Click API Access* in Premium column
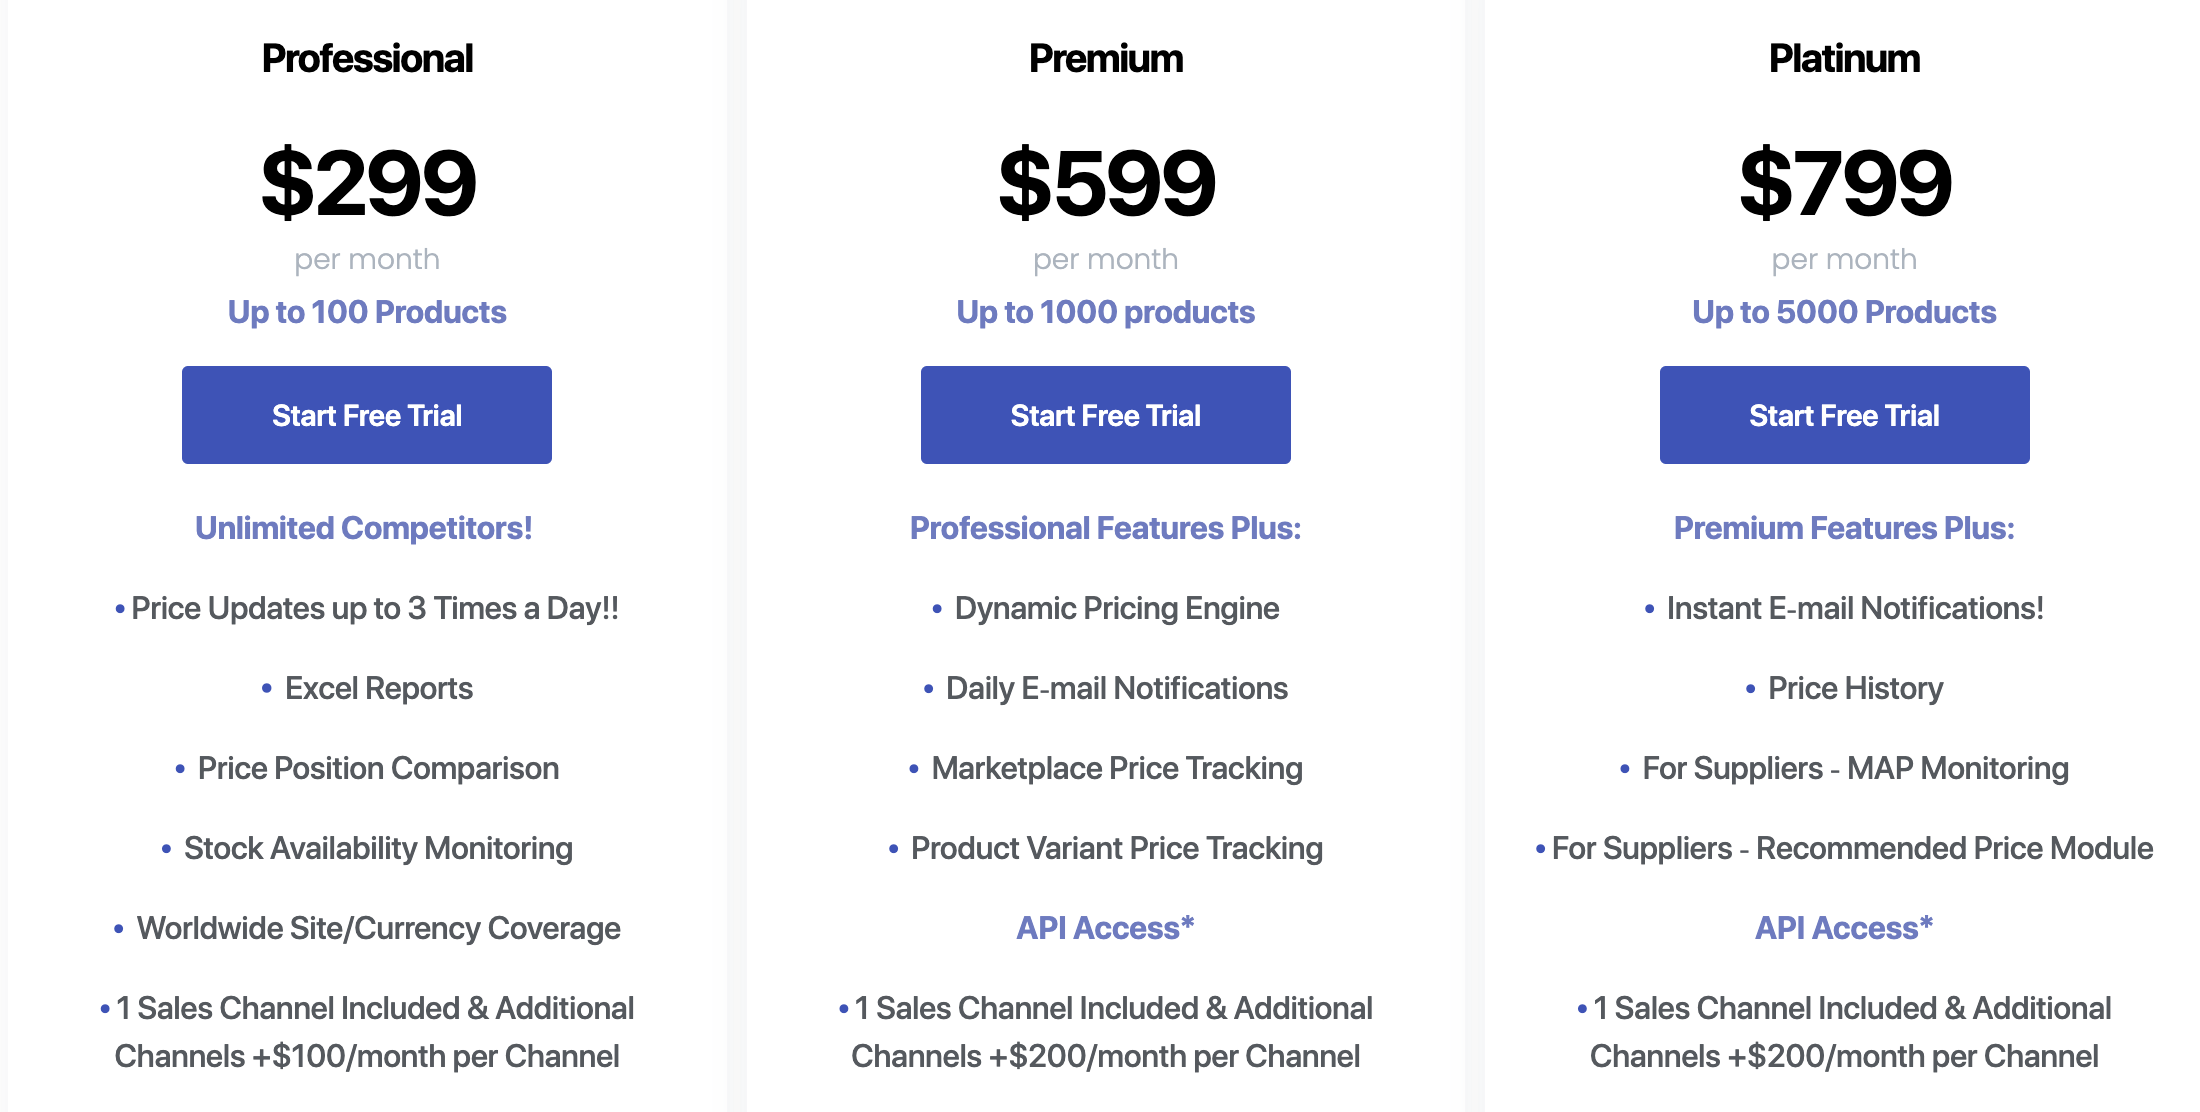The width and height of the screenshot is (2200, 1112). pos(1106,928)
